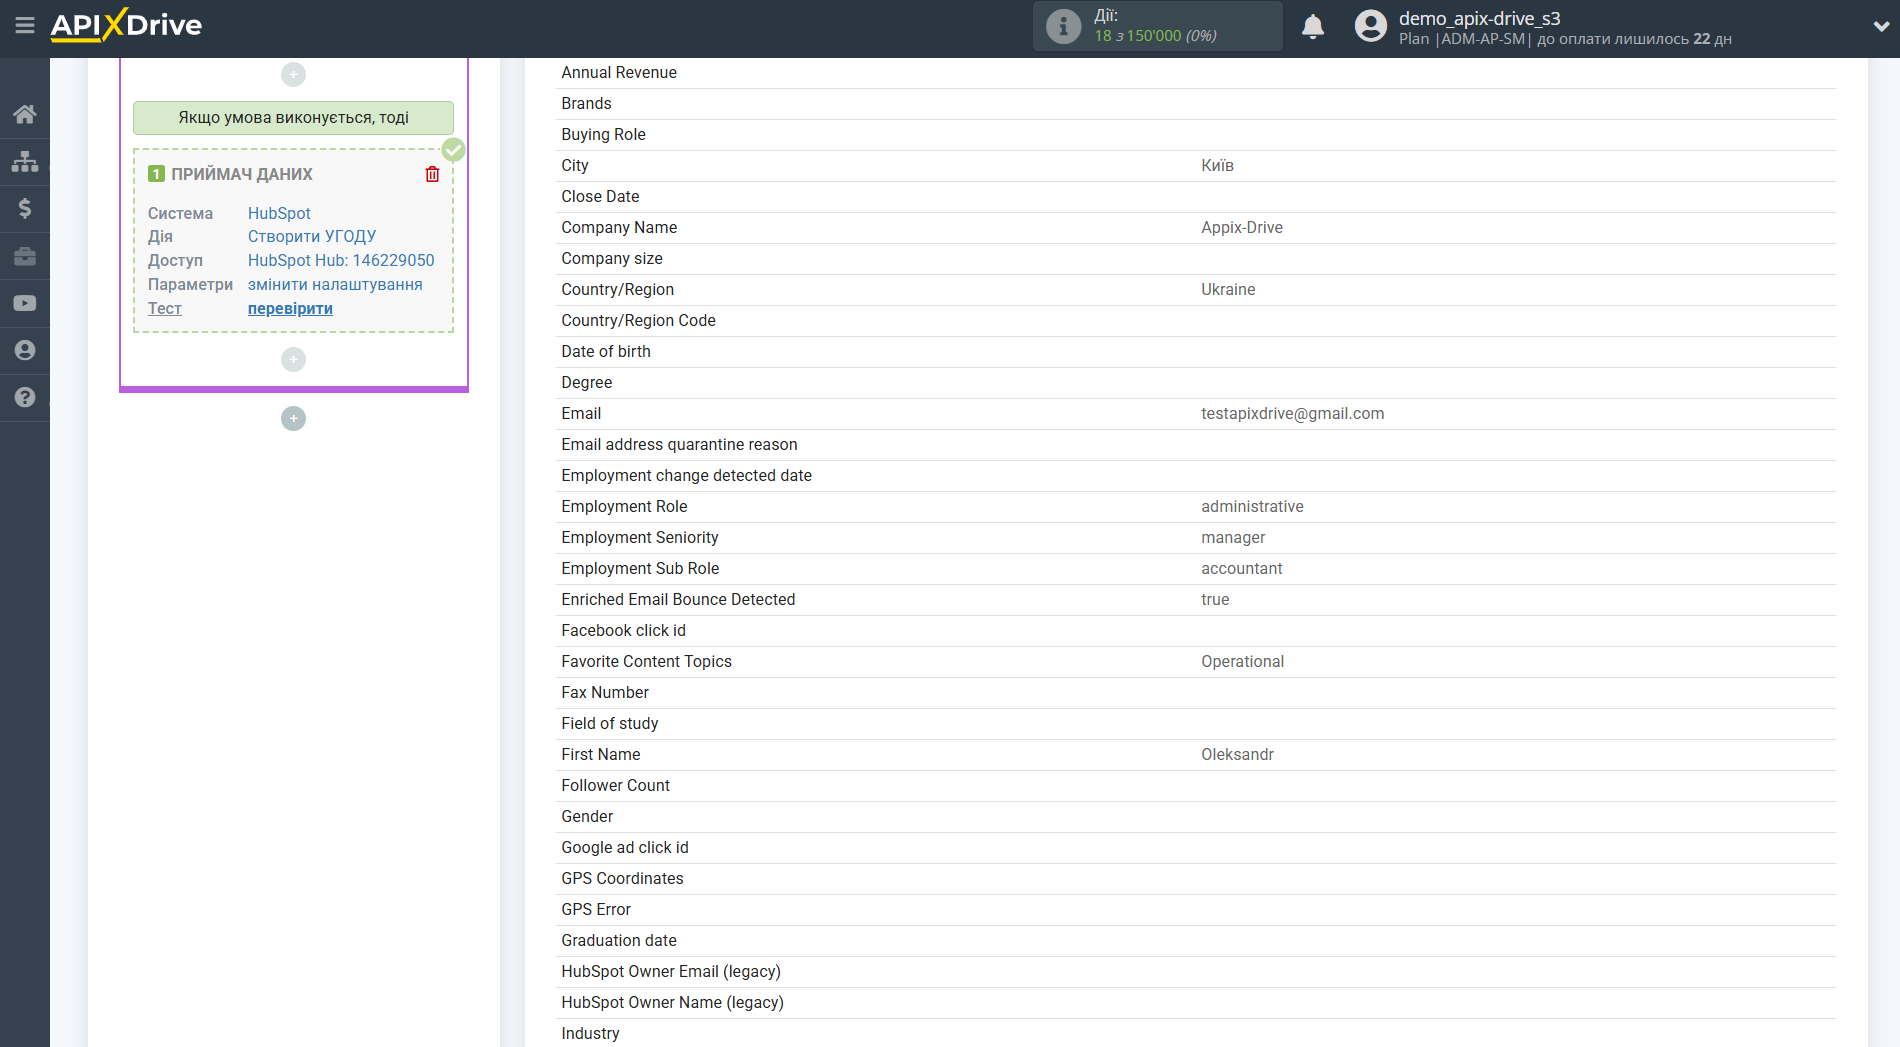Open the notifications bell
Viewport: 1900px width, 1047px height.
tap(1313, 26)
